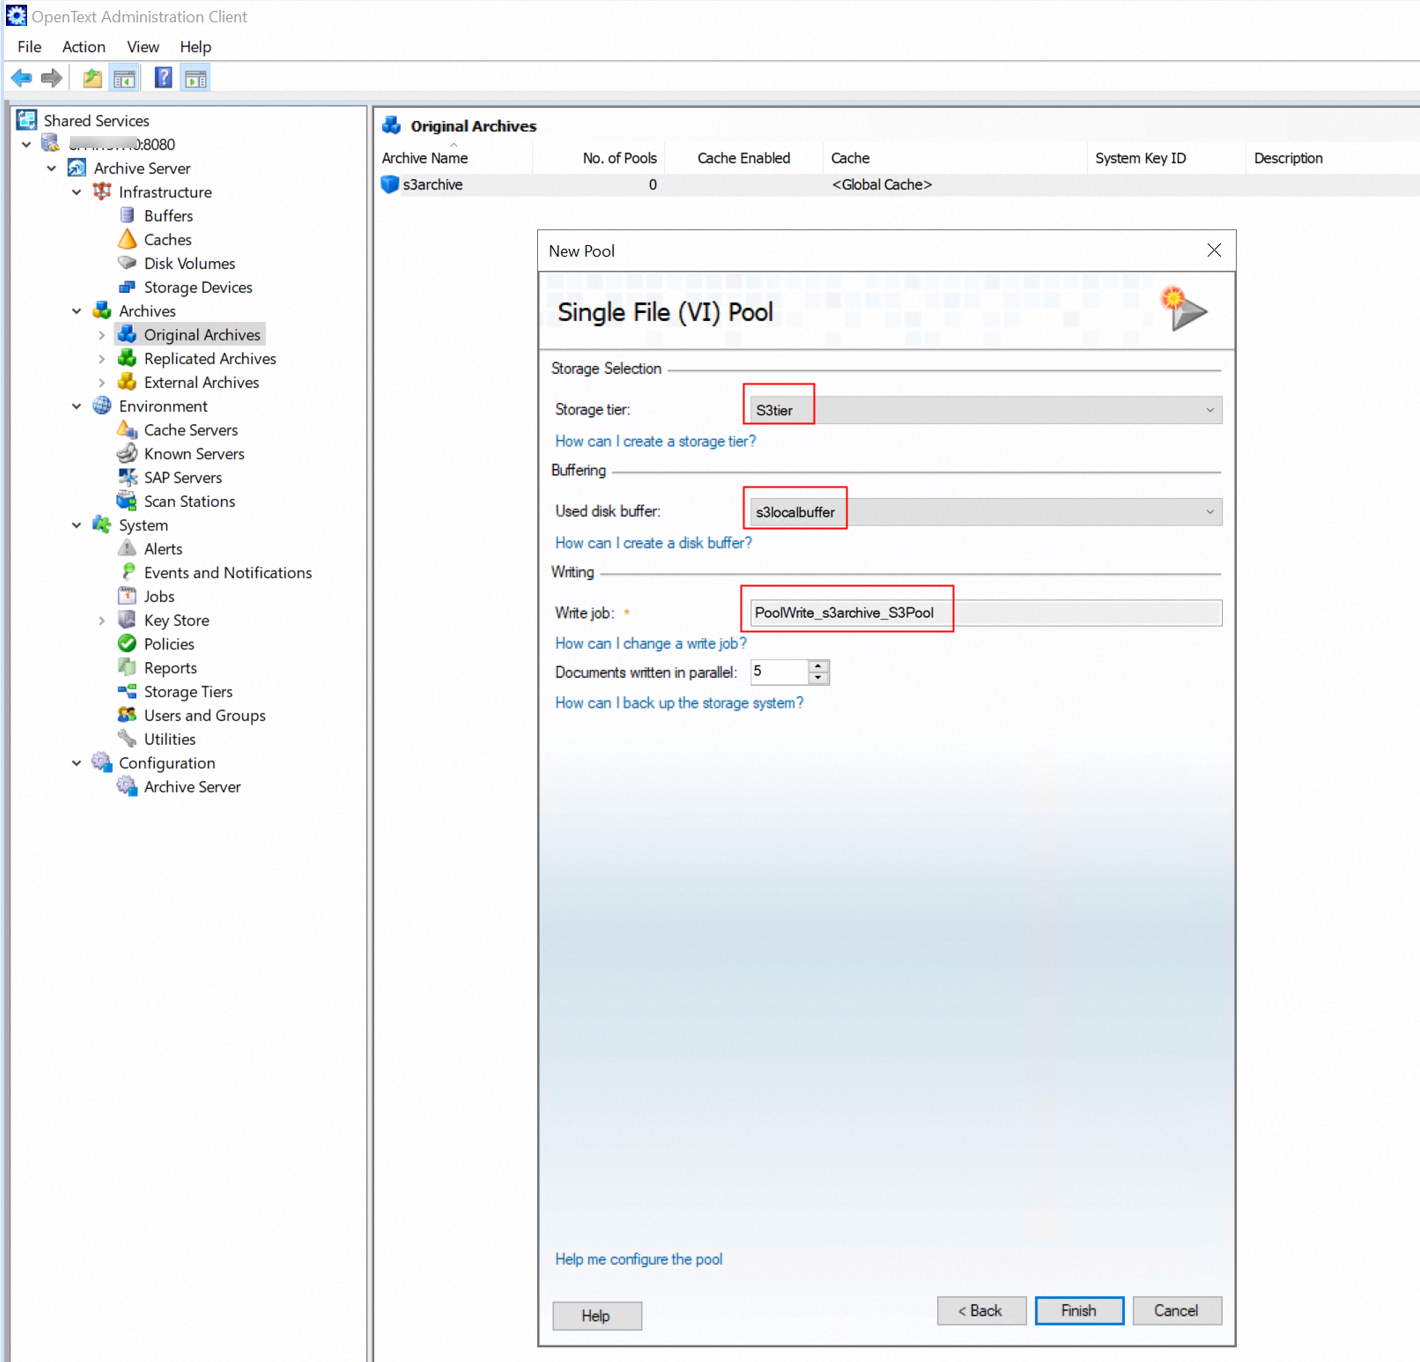Collapse the Archive Server node below the server
The width and height of the screenshot is (1420, 1362).
pyautogui.click(x=52, y=168)
